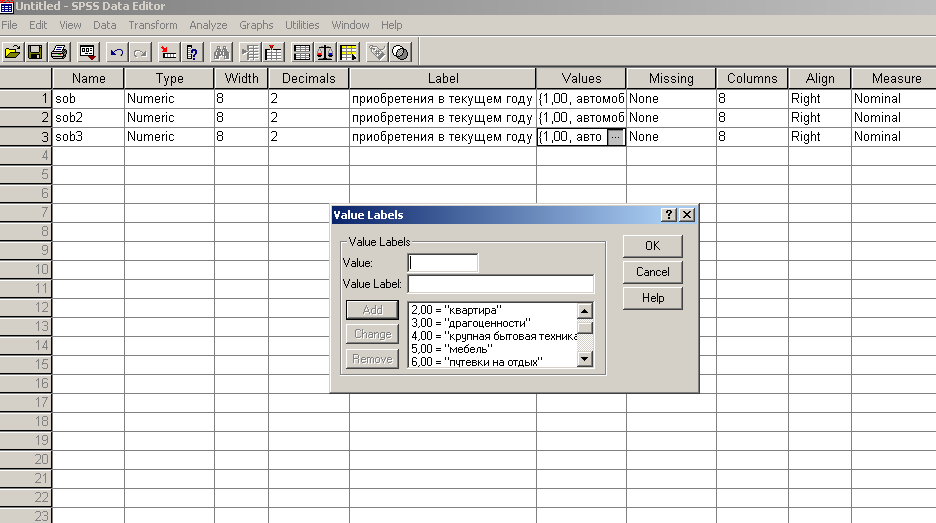Open the View menu

tap(70, 25)
